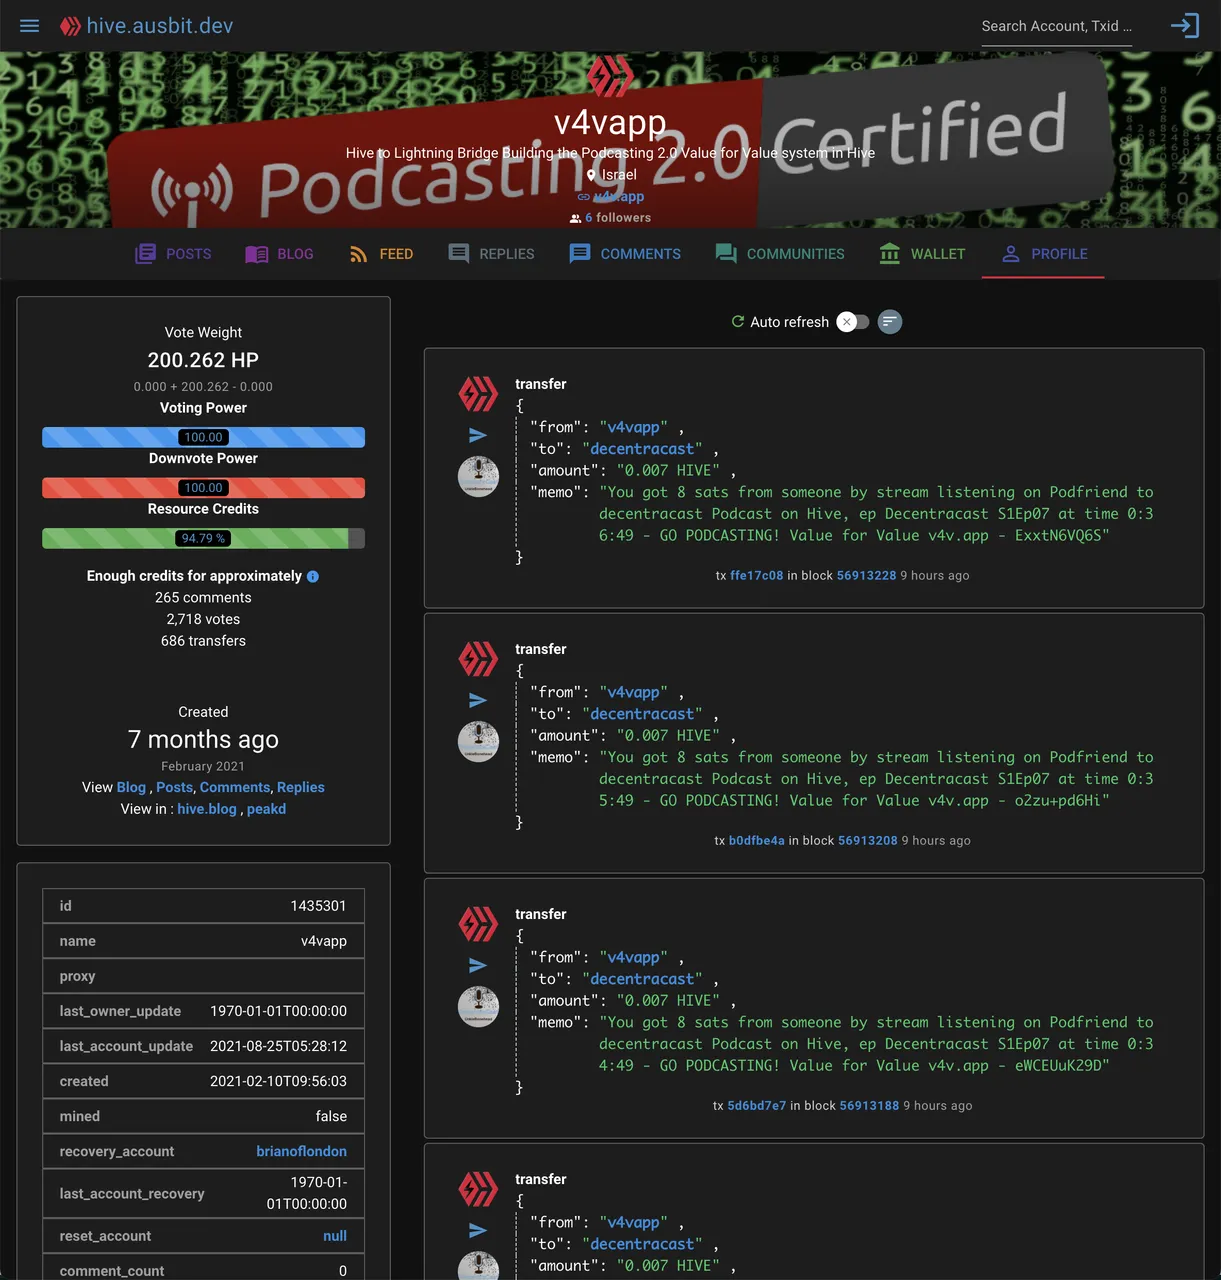Switch to the COMMENTS tab
The width and height of the screenshot is (1221, 1280).
point(625,254)
